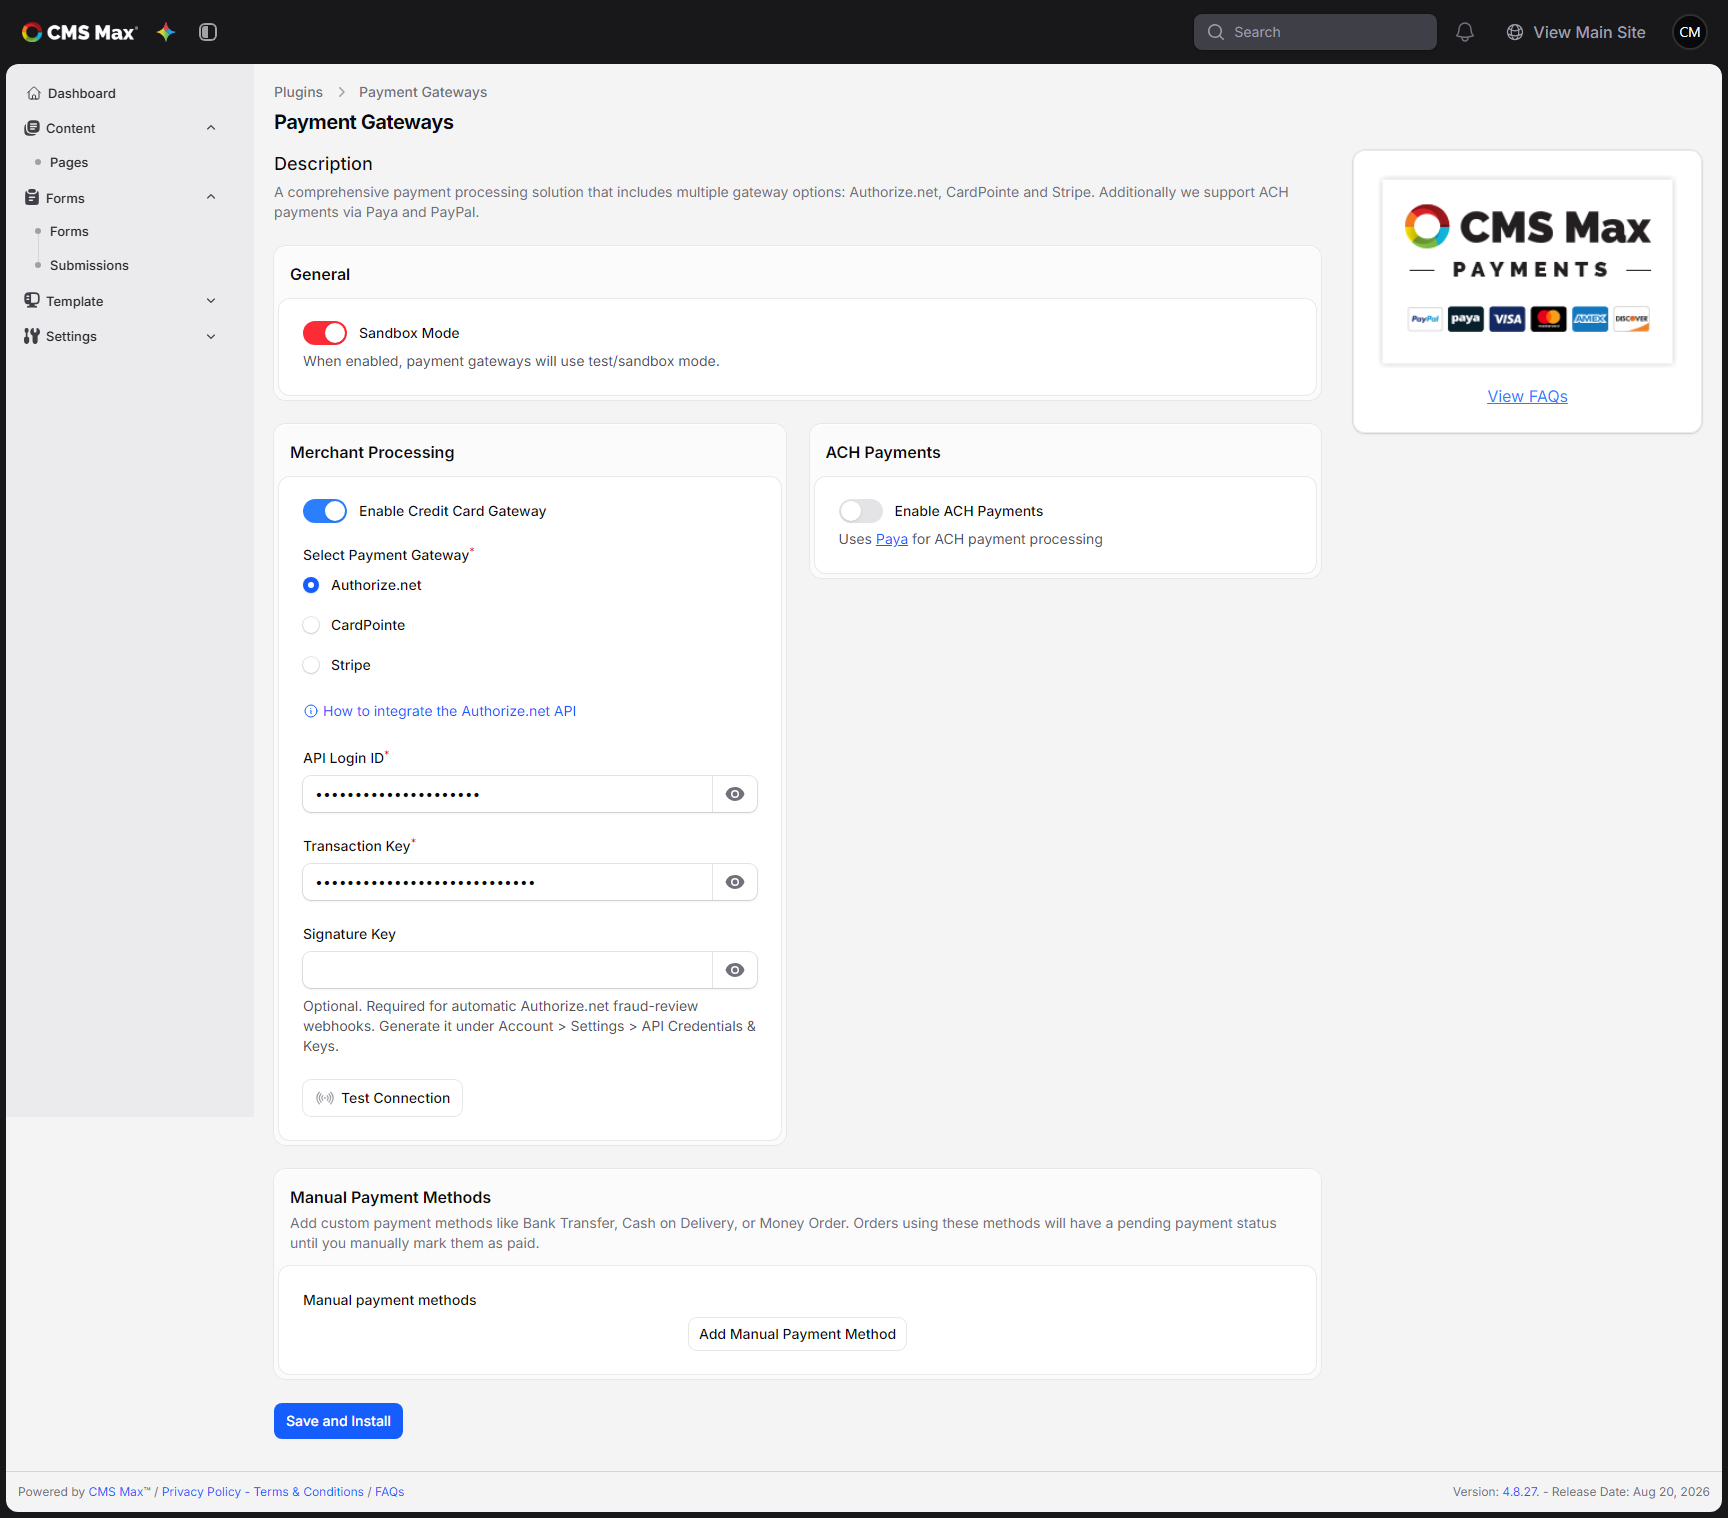Viewport: 1728px width, 1518px height.
Task: Click the Settings section icon
Action: (32, 336)
